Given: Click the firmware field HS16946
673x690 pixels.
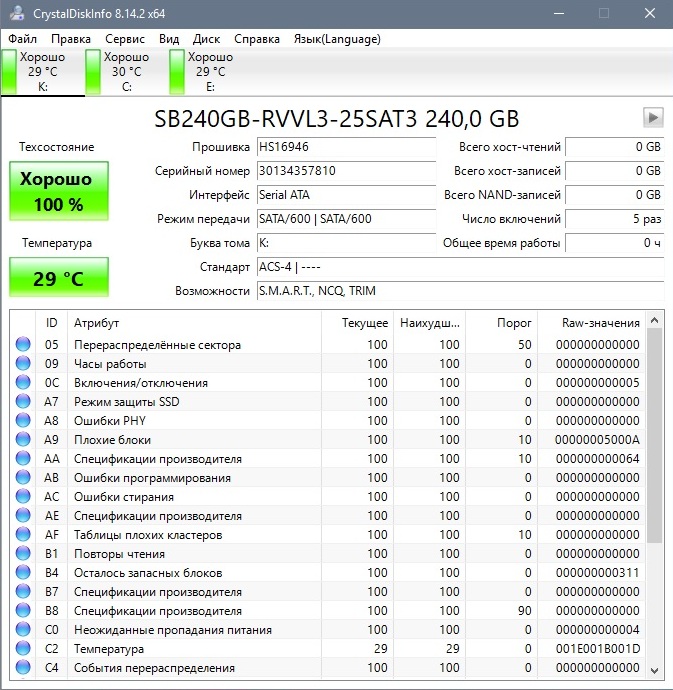Looking at the screenshot, I should coord(338,147).
